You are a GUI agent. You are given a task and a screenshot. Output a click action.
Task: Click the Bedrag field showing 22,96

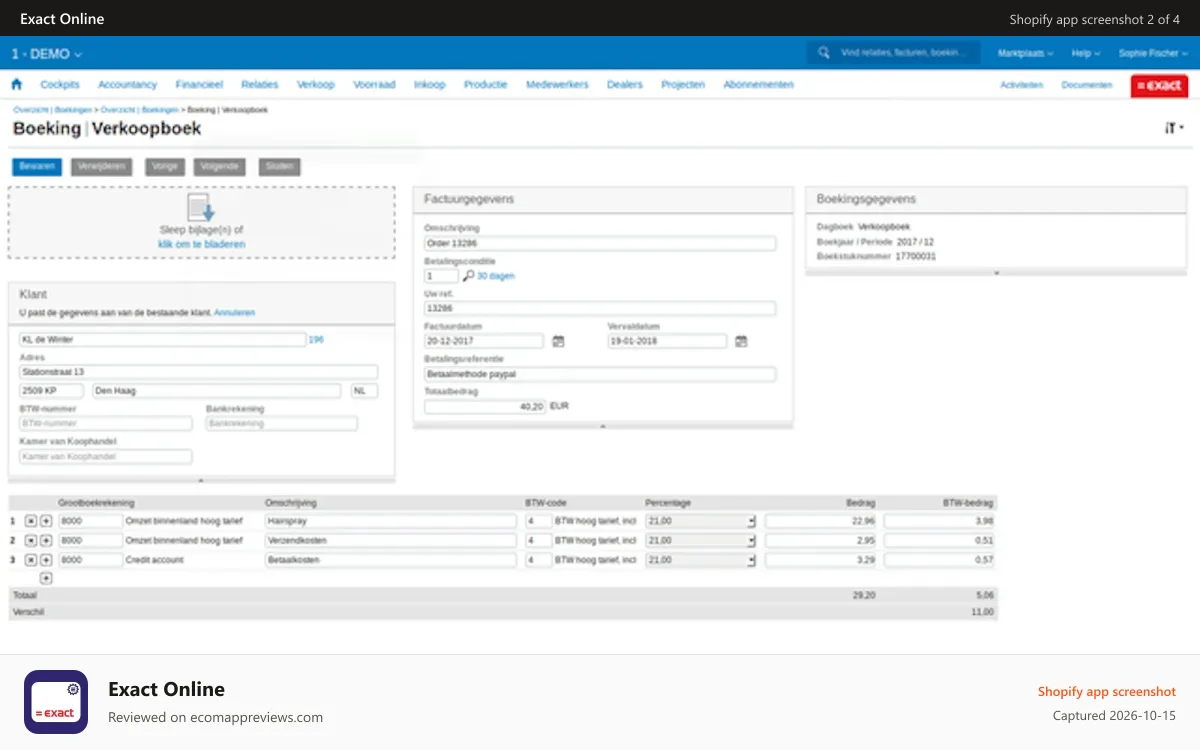821,521
